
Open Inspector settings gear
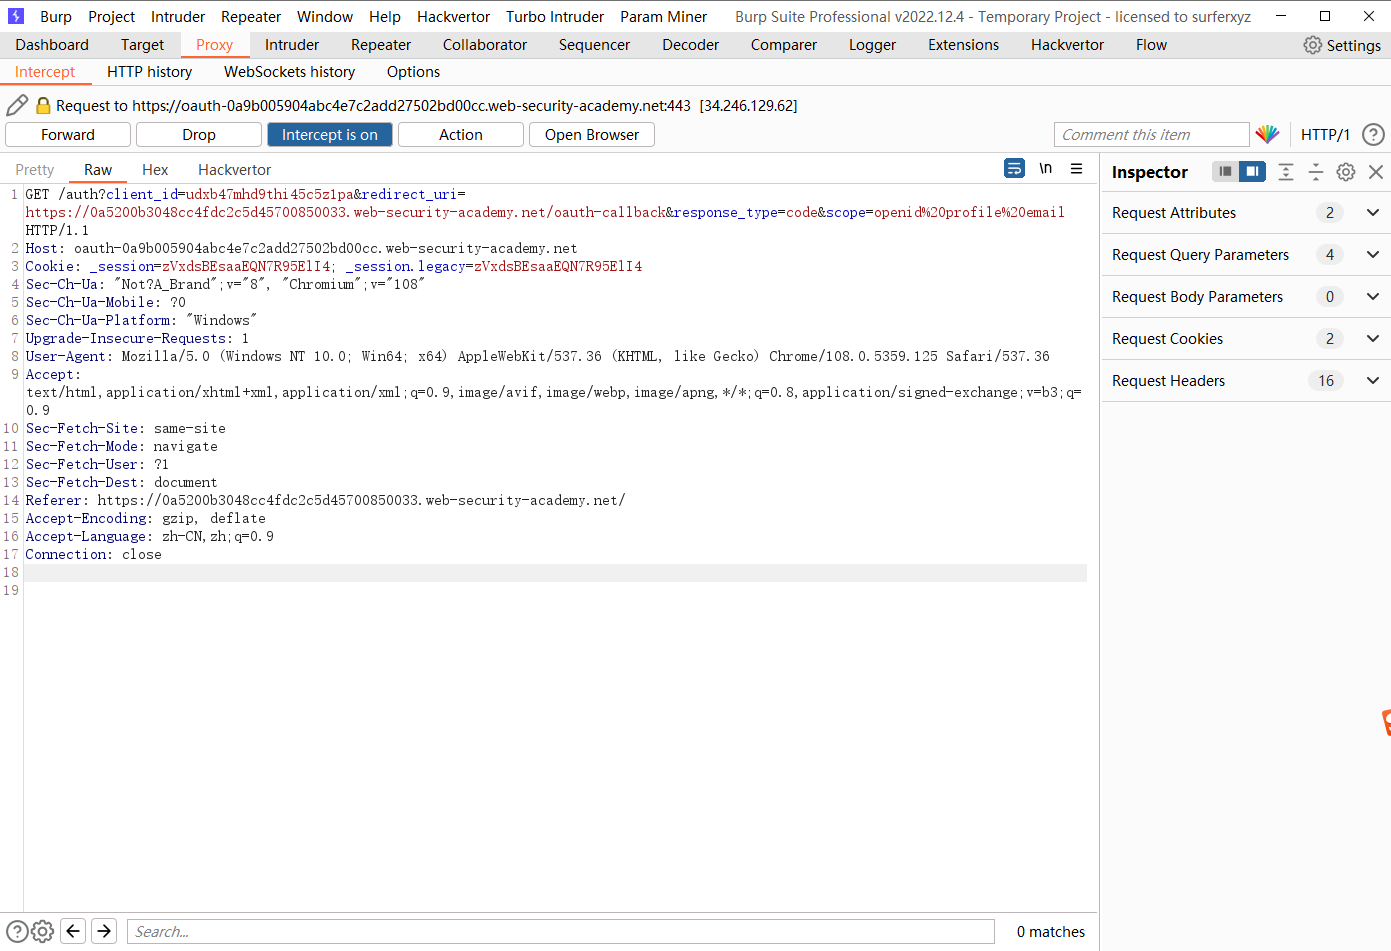point(1345,171)
